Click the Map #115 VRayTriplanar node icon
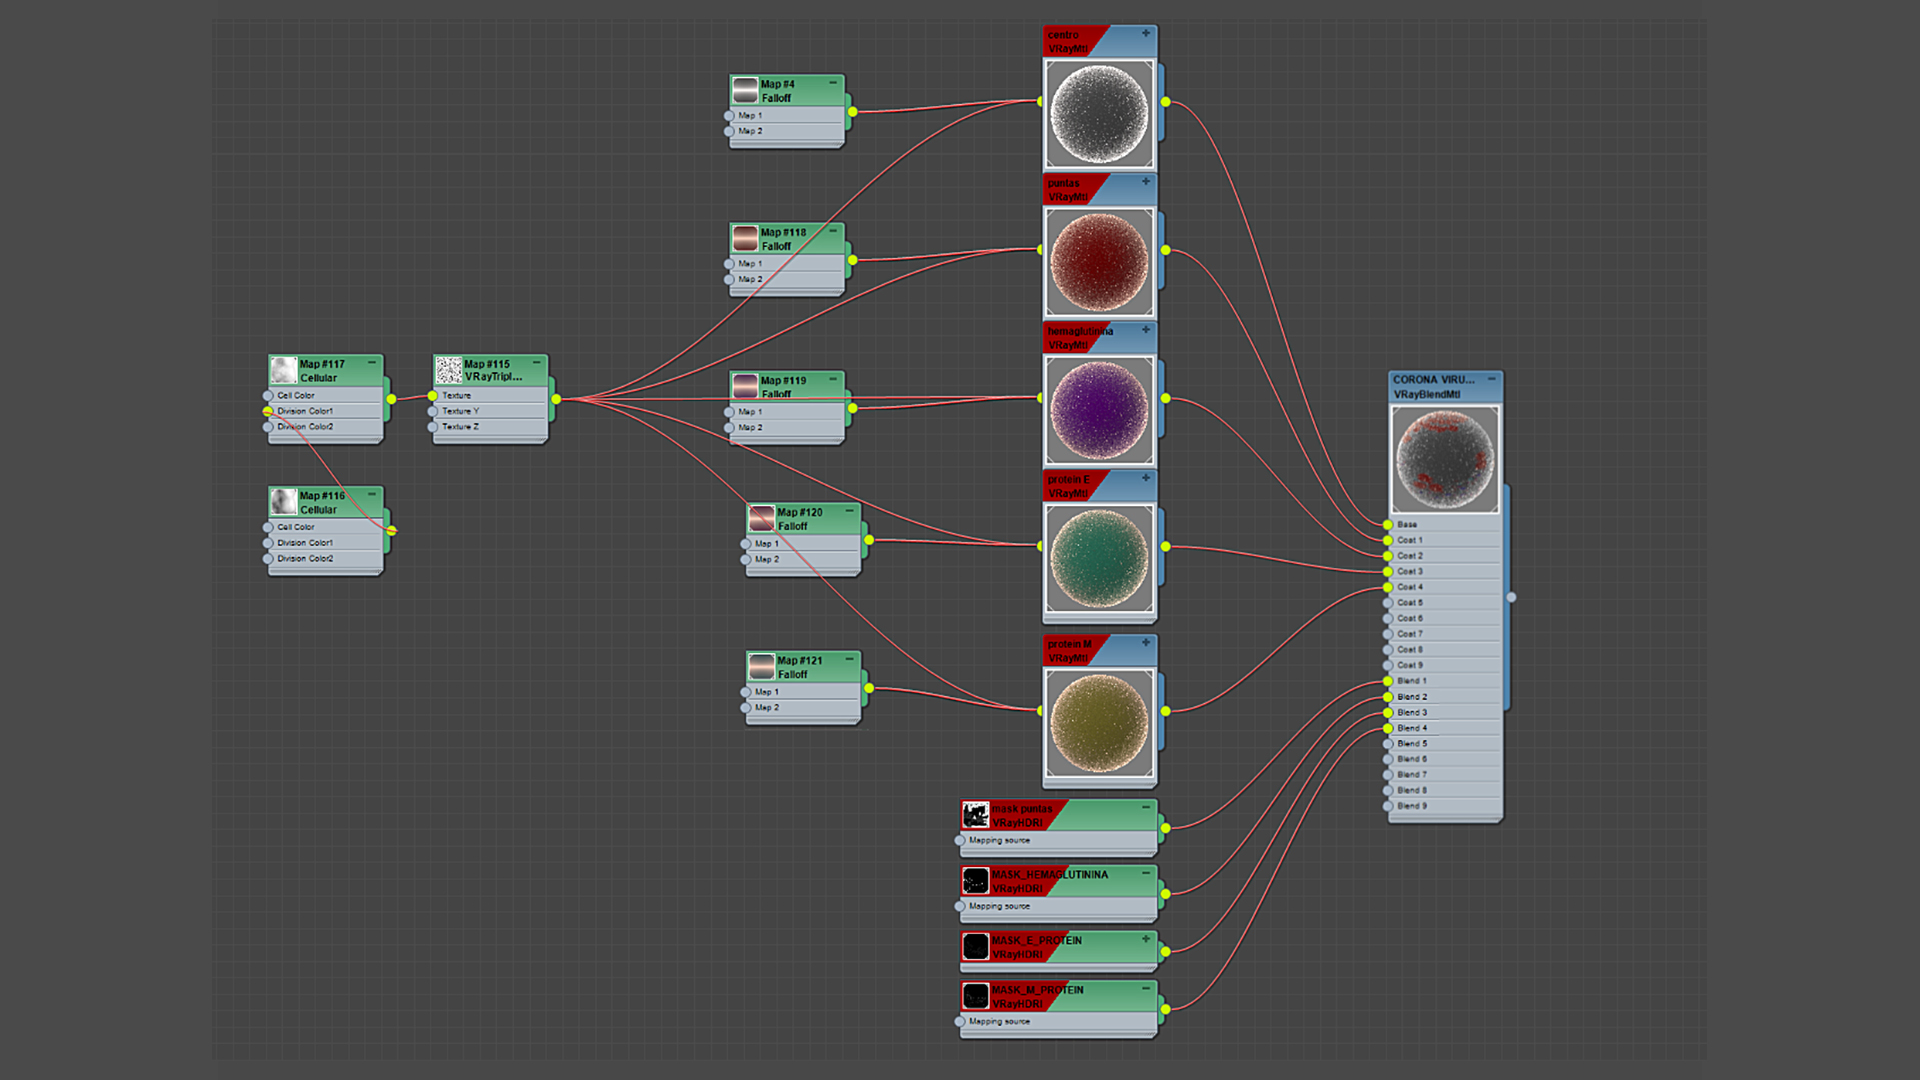The image size is (1920, 1080). (448, 370)
